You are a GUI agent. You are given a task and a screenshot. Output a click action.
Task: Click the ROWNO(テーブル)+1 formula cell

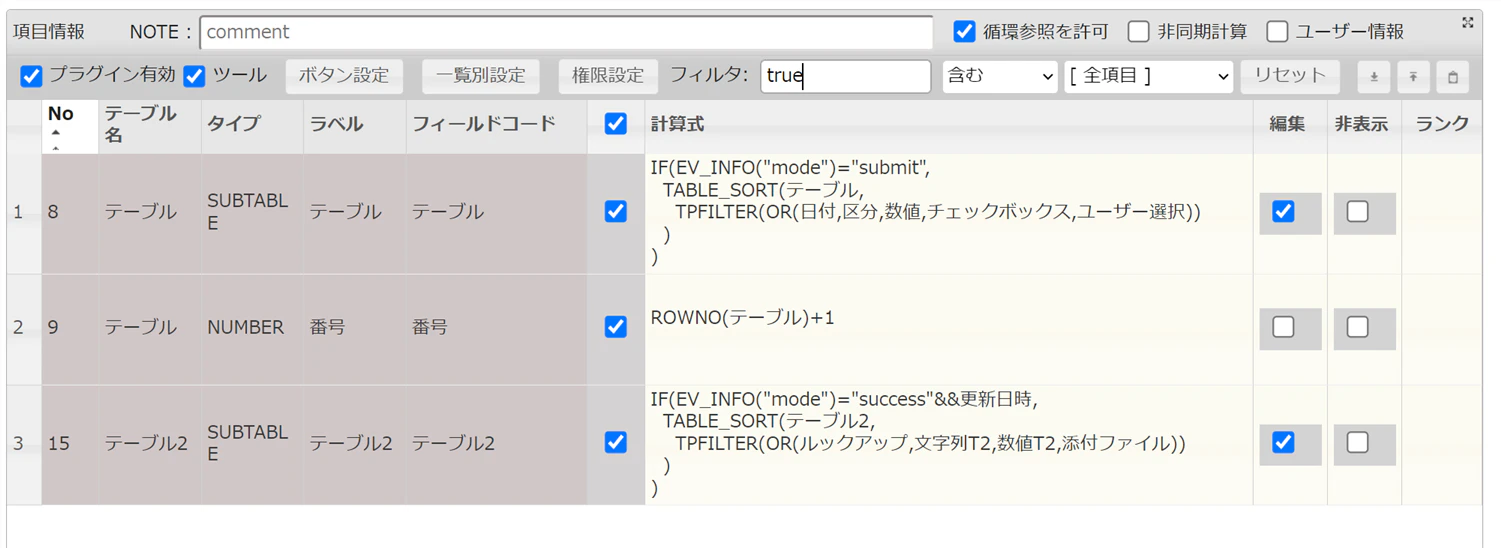(x=949, y=329)
